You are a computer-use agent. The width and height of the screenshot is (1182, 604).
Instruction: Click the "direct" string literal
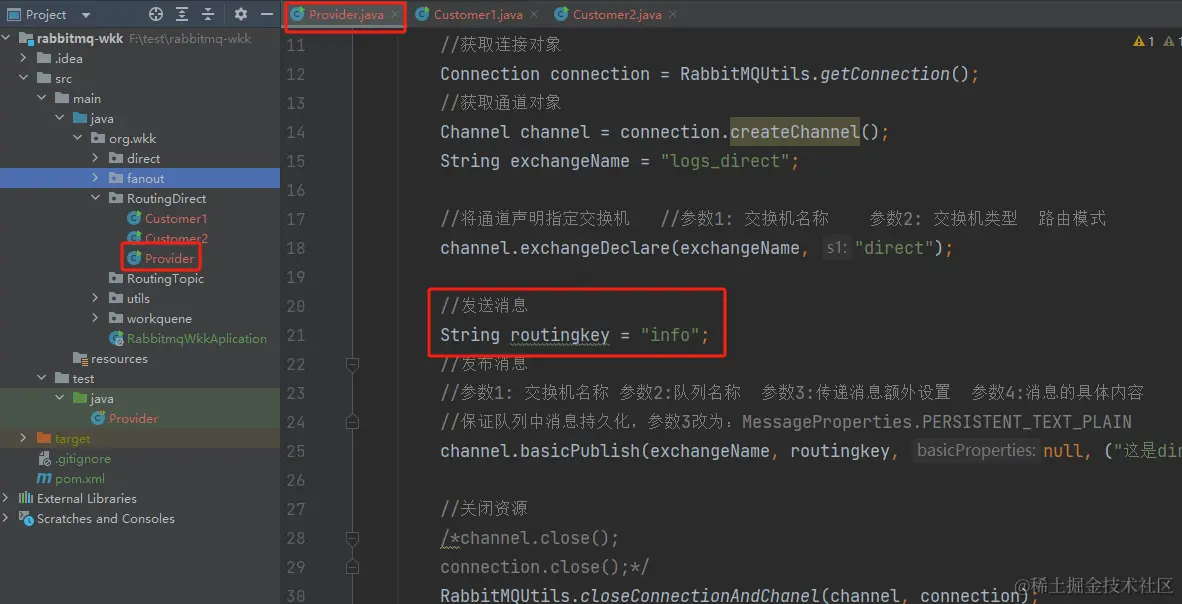point(894,248)
